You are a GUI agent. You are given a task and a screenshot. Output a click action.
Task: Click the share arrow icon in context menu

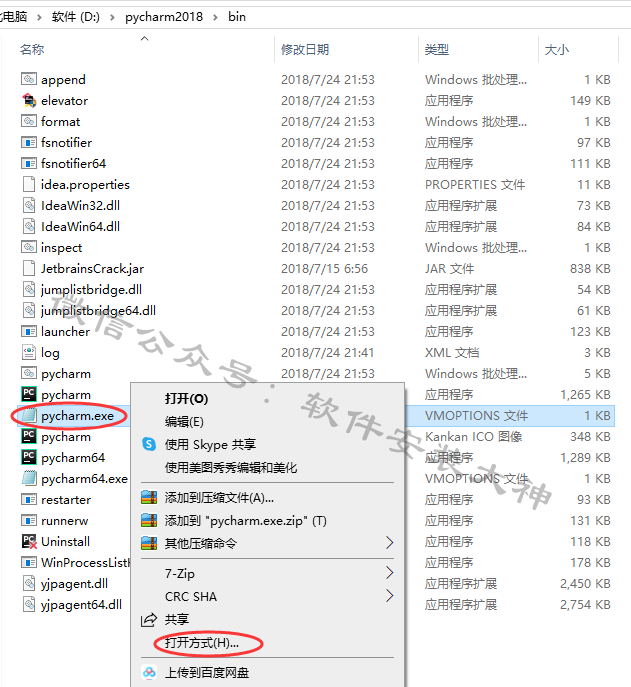[x=149, y=620]
